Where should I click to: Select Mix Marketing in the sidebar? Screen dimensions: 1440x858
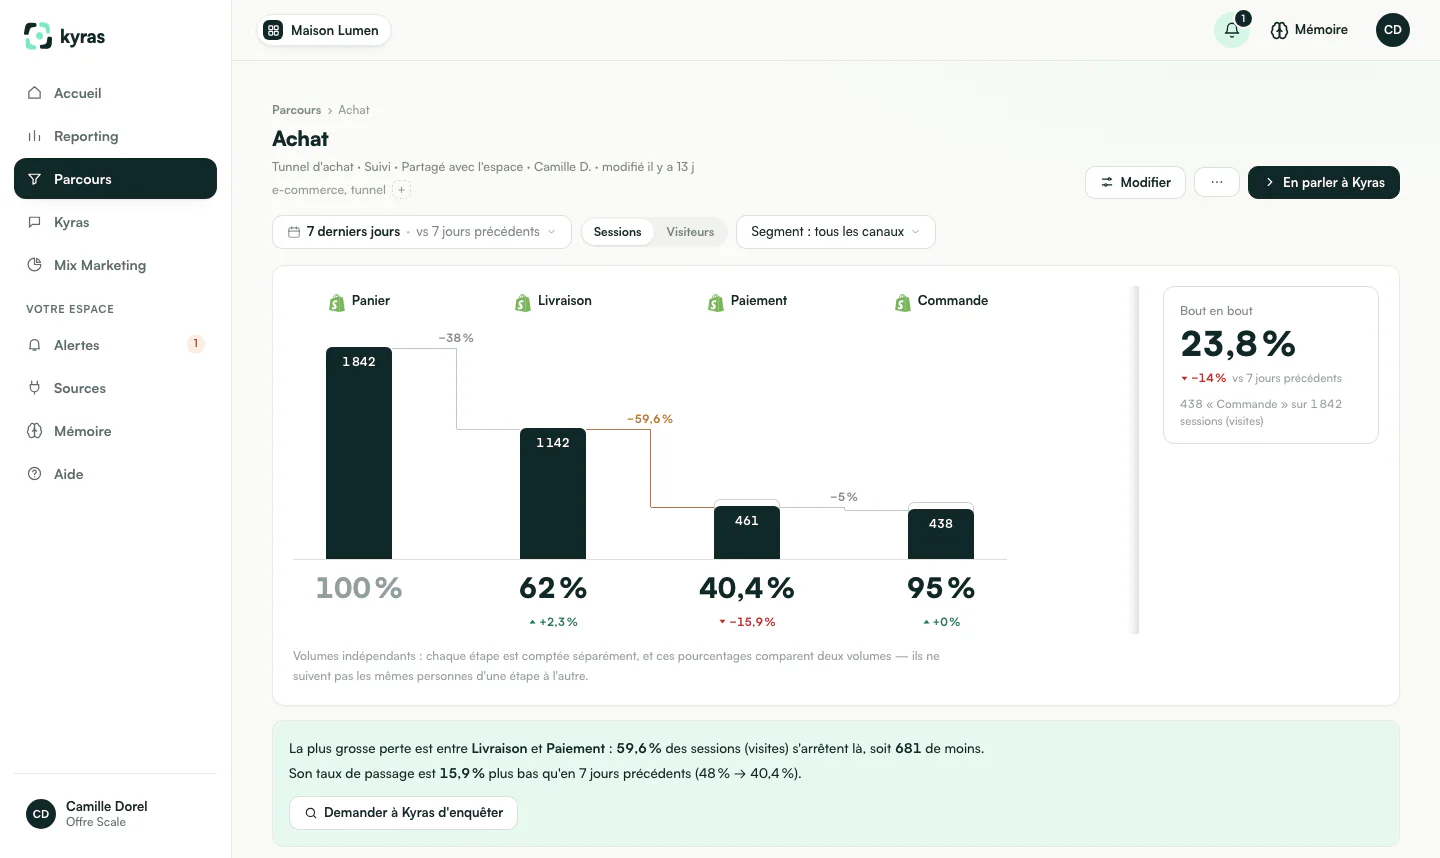point(115,265)
